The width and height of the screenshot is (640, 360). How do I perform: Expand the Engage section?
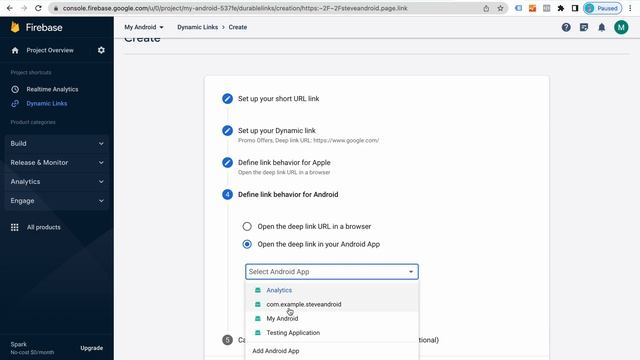pos(57,201)
